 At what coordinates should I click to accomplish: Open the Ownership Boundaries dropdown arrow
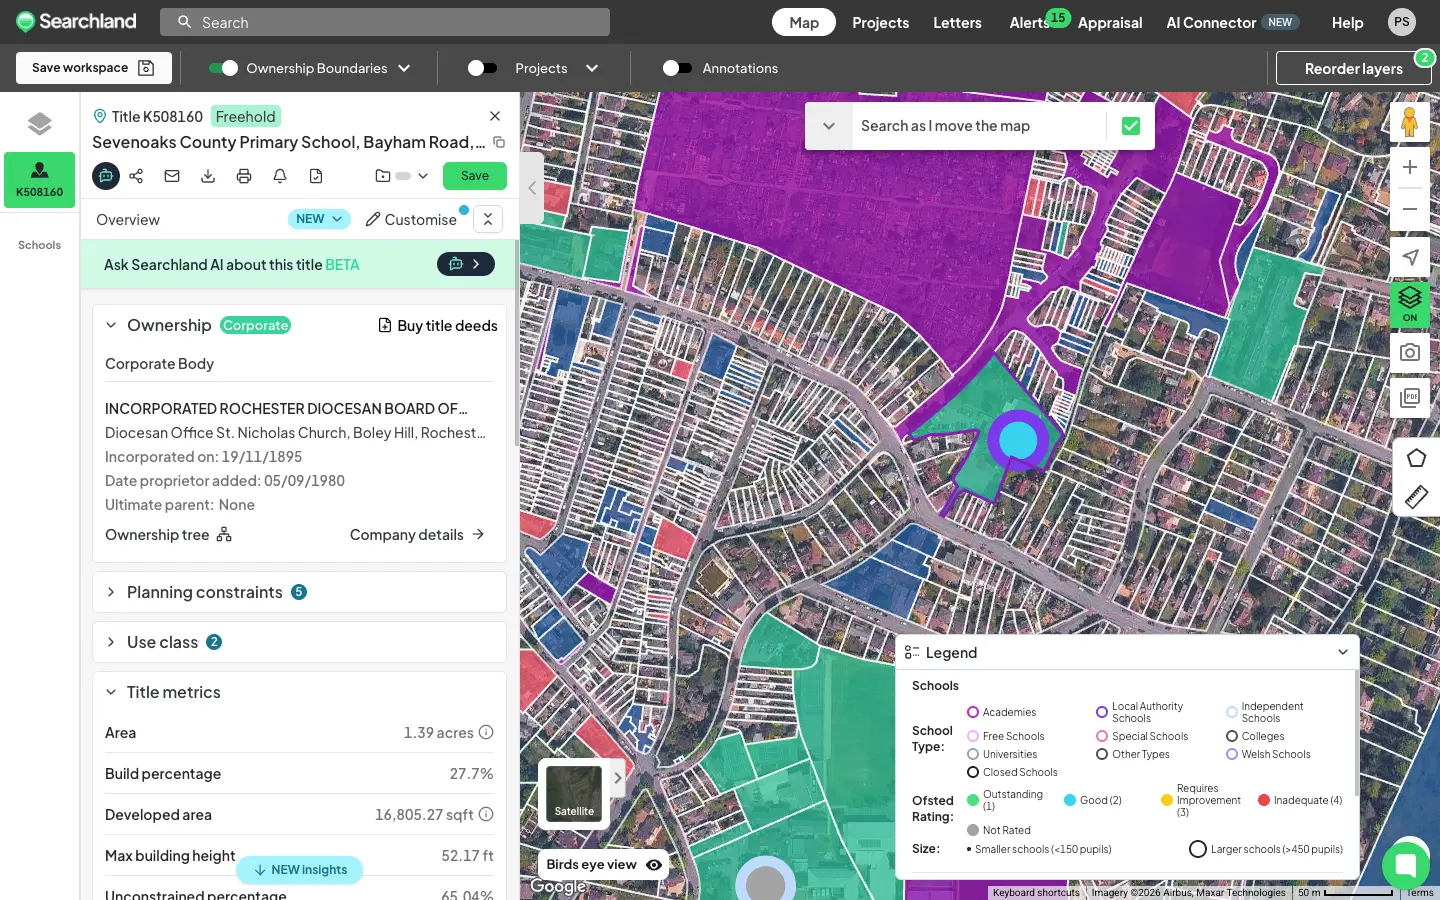(x=404, y=68)
